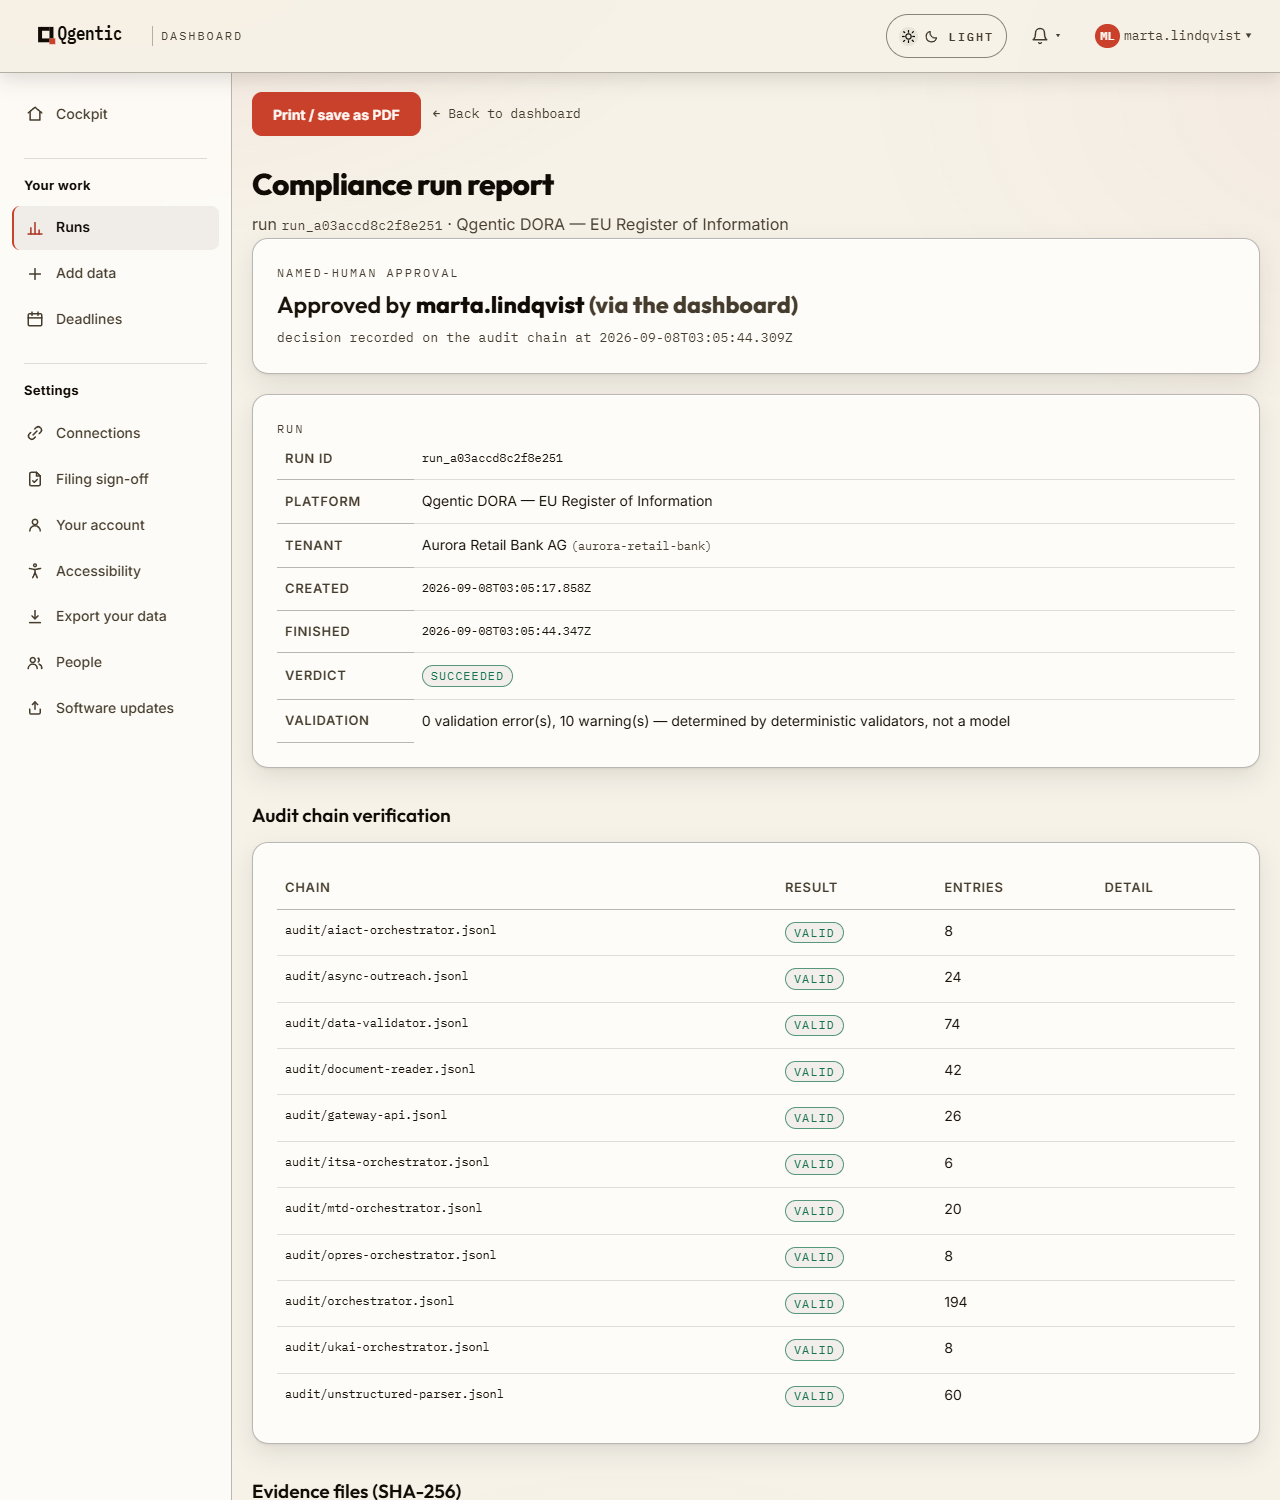1280x1500 pixels.
Task: Click the SUCCEEDED verdict badge
Action: 467,676
